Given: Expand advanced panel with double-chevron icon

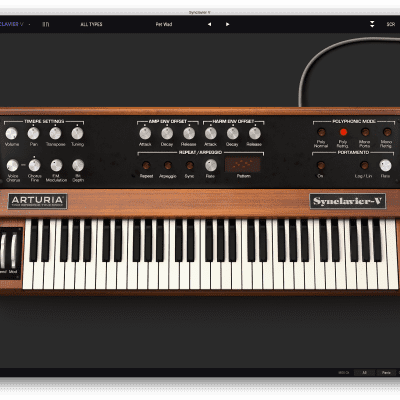Looking at the screenshot, I should (x=372, y=24).
